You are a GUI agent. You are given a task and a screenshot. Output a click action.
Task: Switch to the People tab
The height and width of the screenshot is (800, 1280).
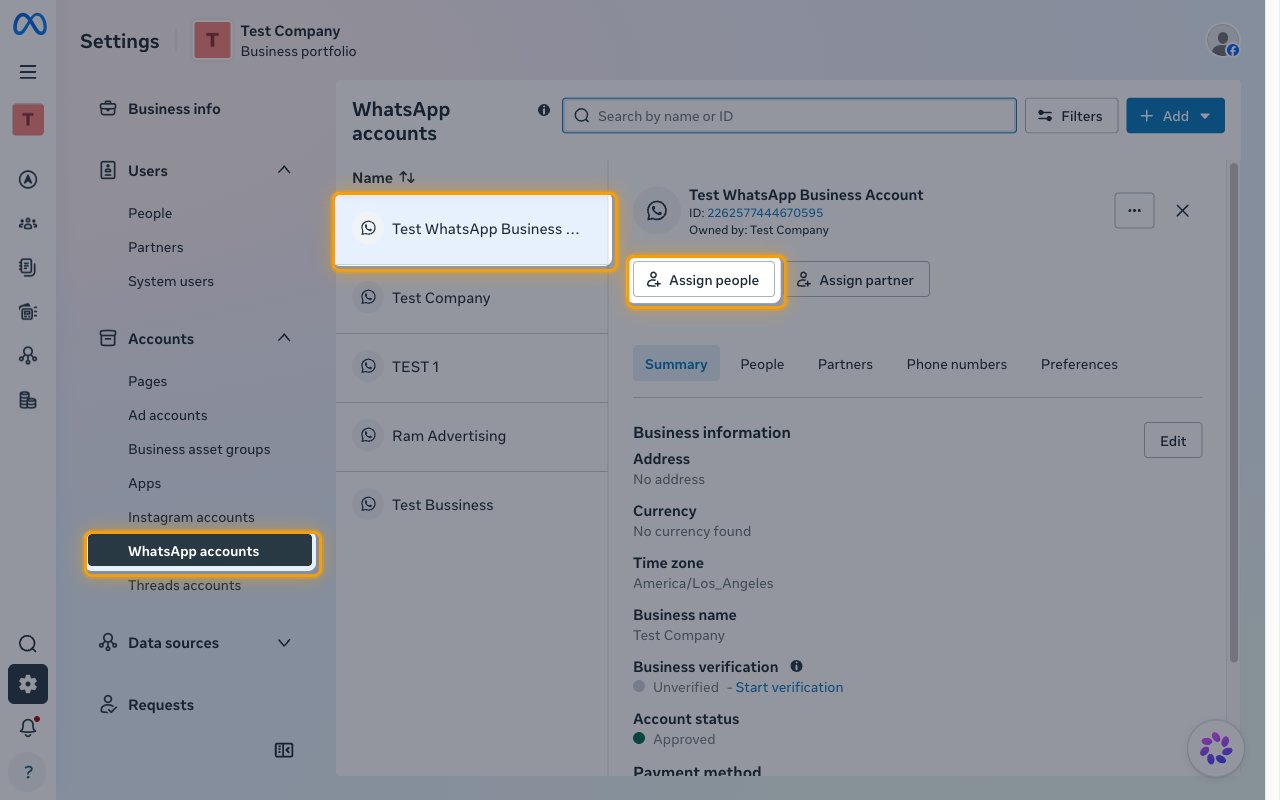click(762, 364)
